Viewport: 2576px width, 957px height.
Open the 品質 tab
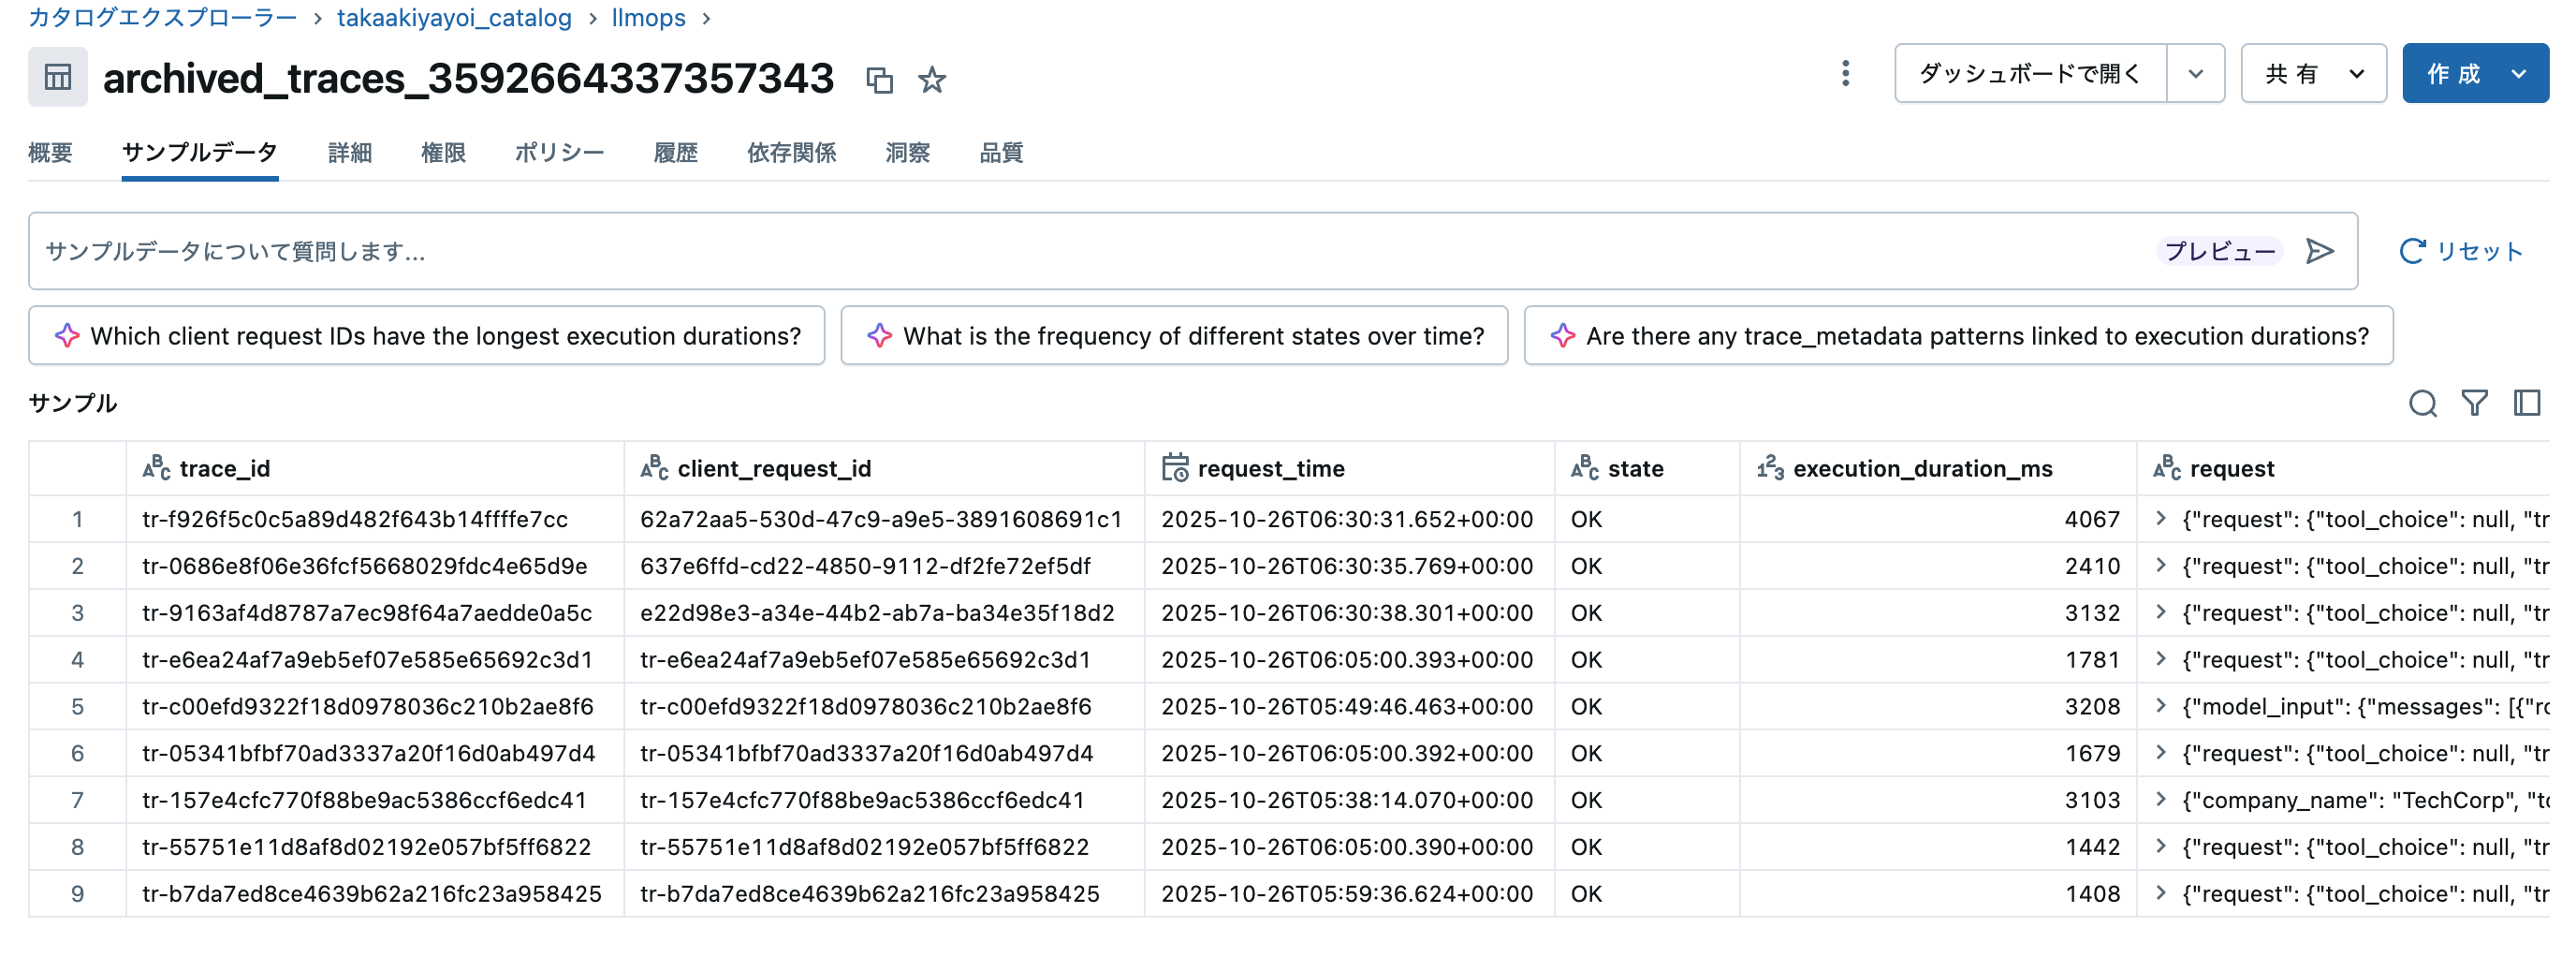pos(1000,153)
